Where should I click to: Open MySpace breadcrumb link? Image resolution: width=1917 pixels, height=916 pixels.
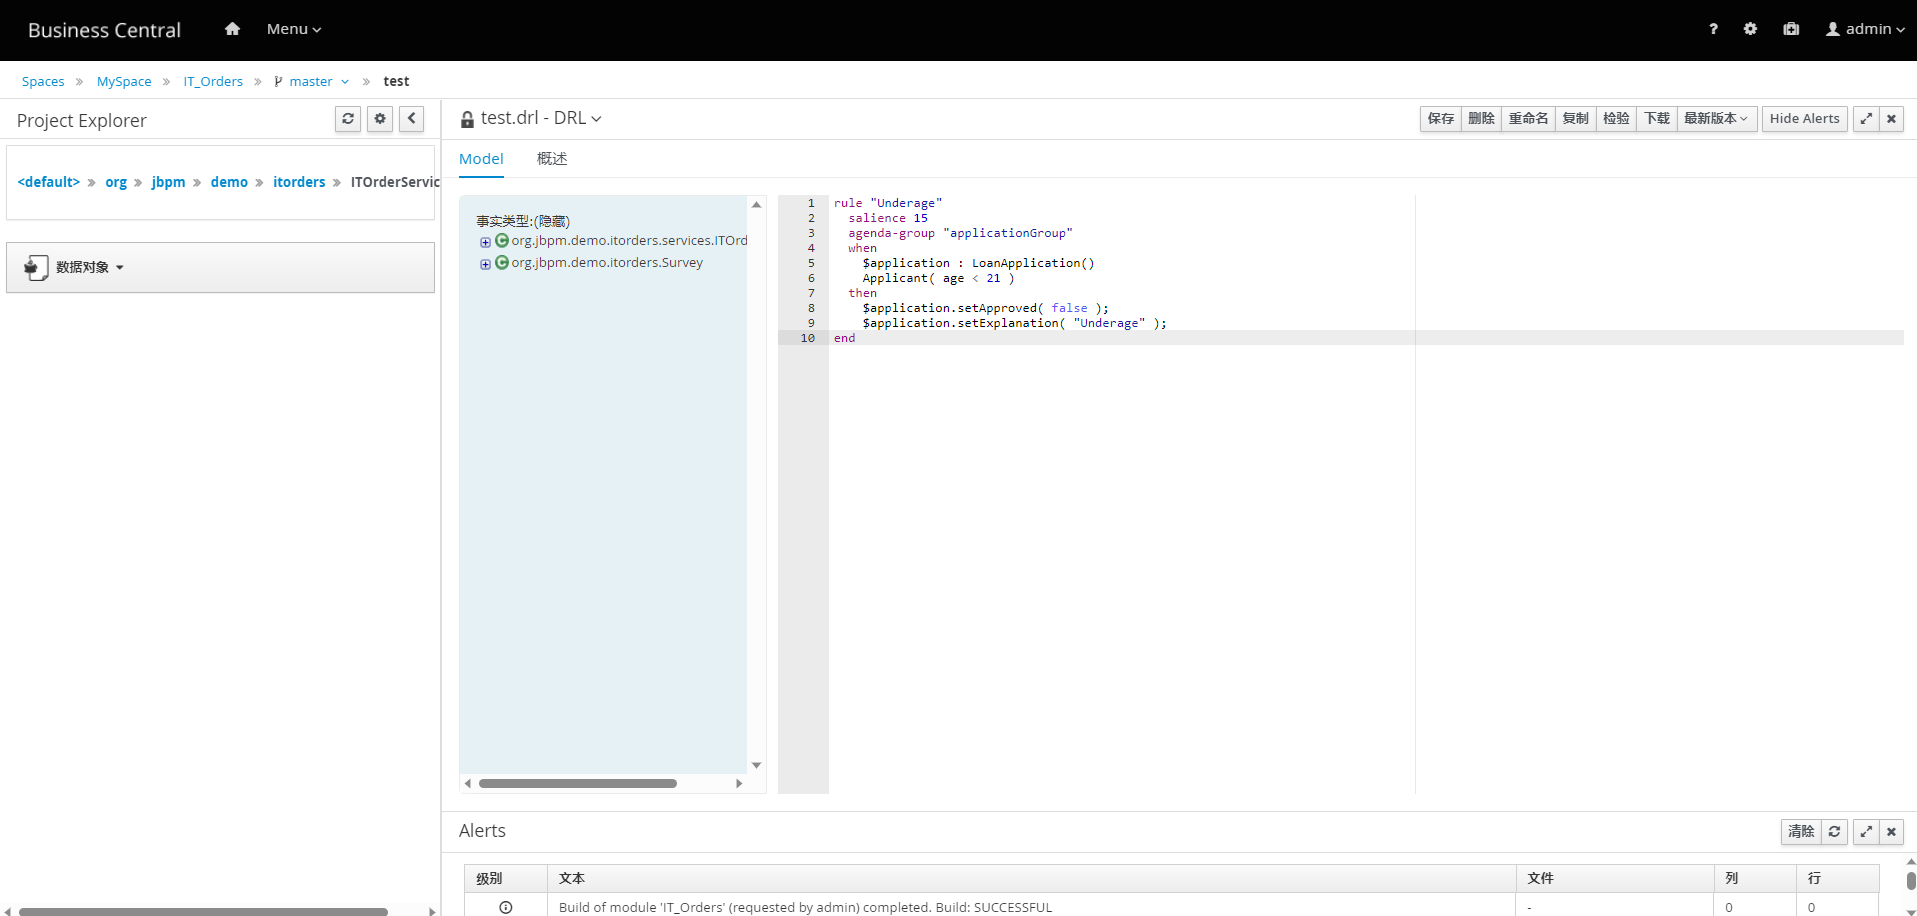[124, 81]
